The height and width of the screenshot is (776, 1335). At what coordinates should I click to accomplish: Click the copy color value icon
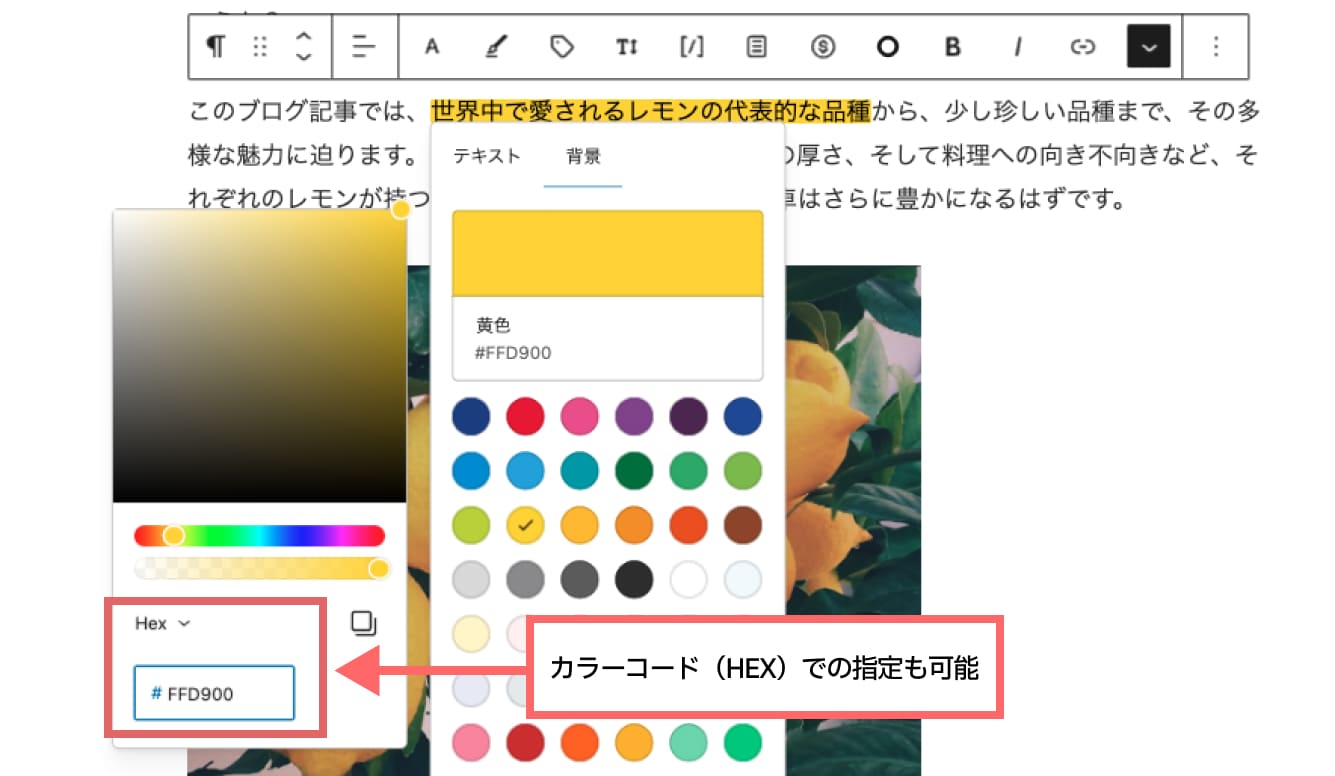point(363,622)
